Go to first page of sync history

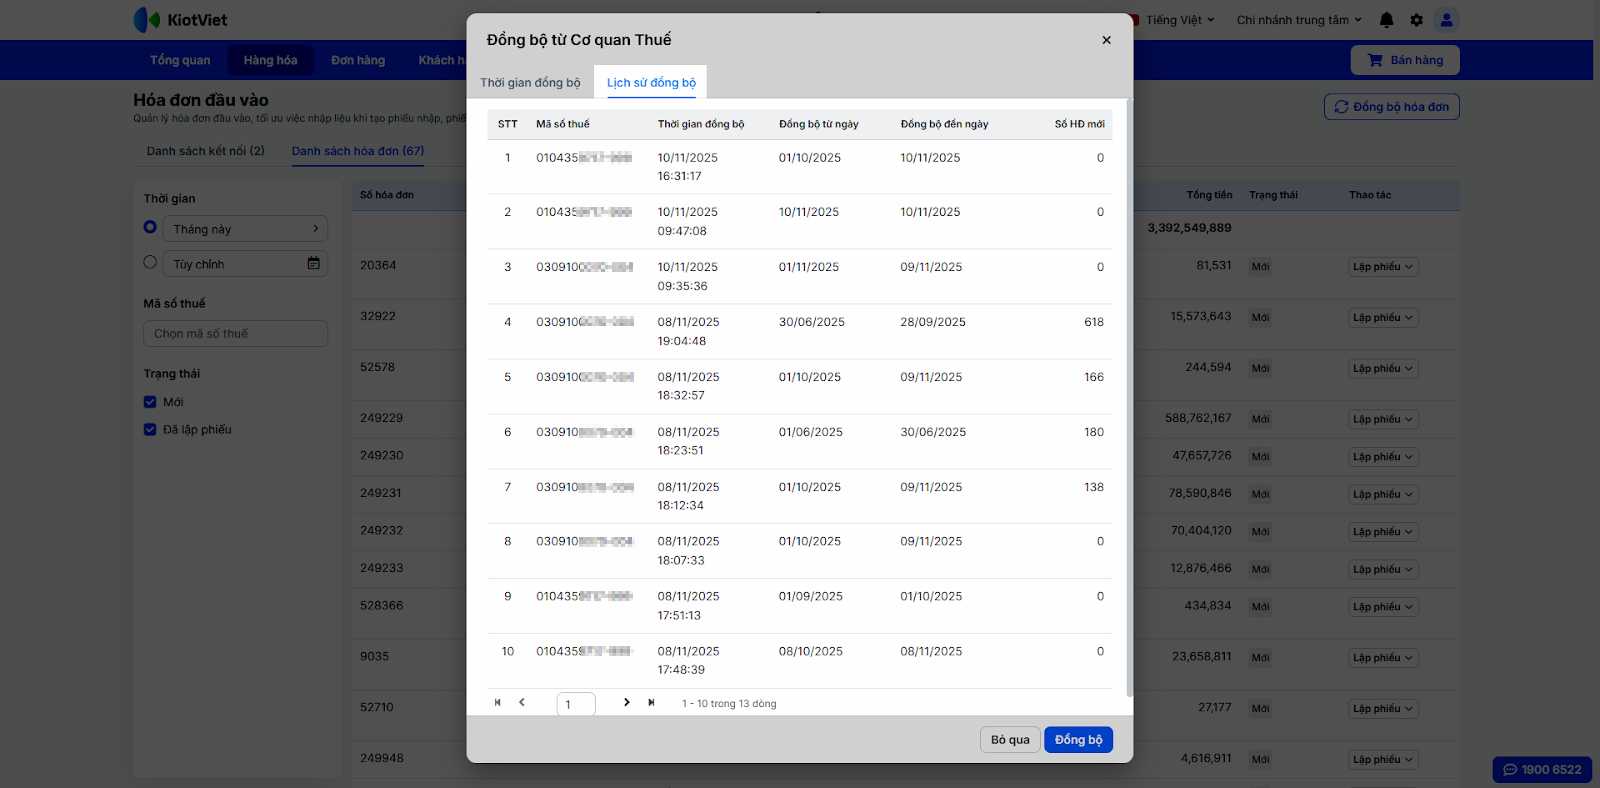click(498, 703)
